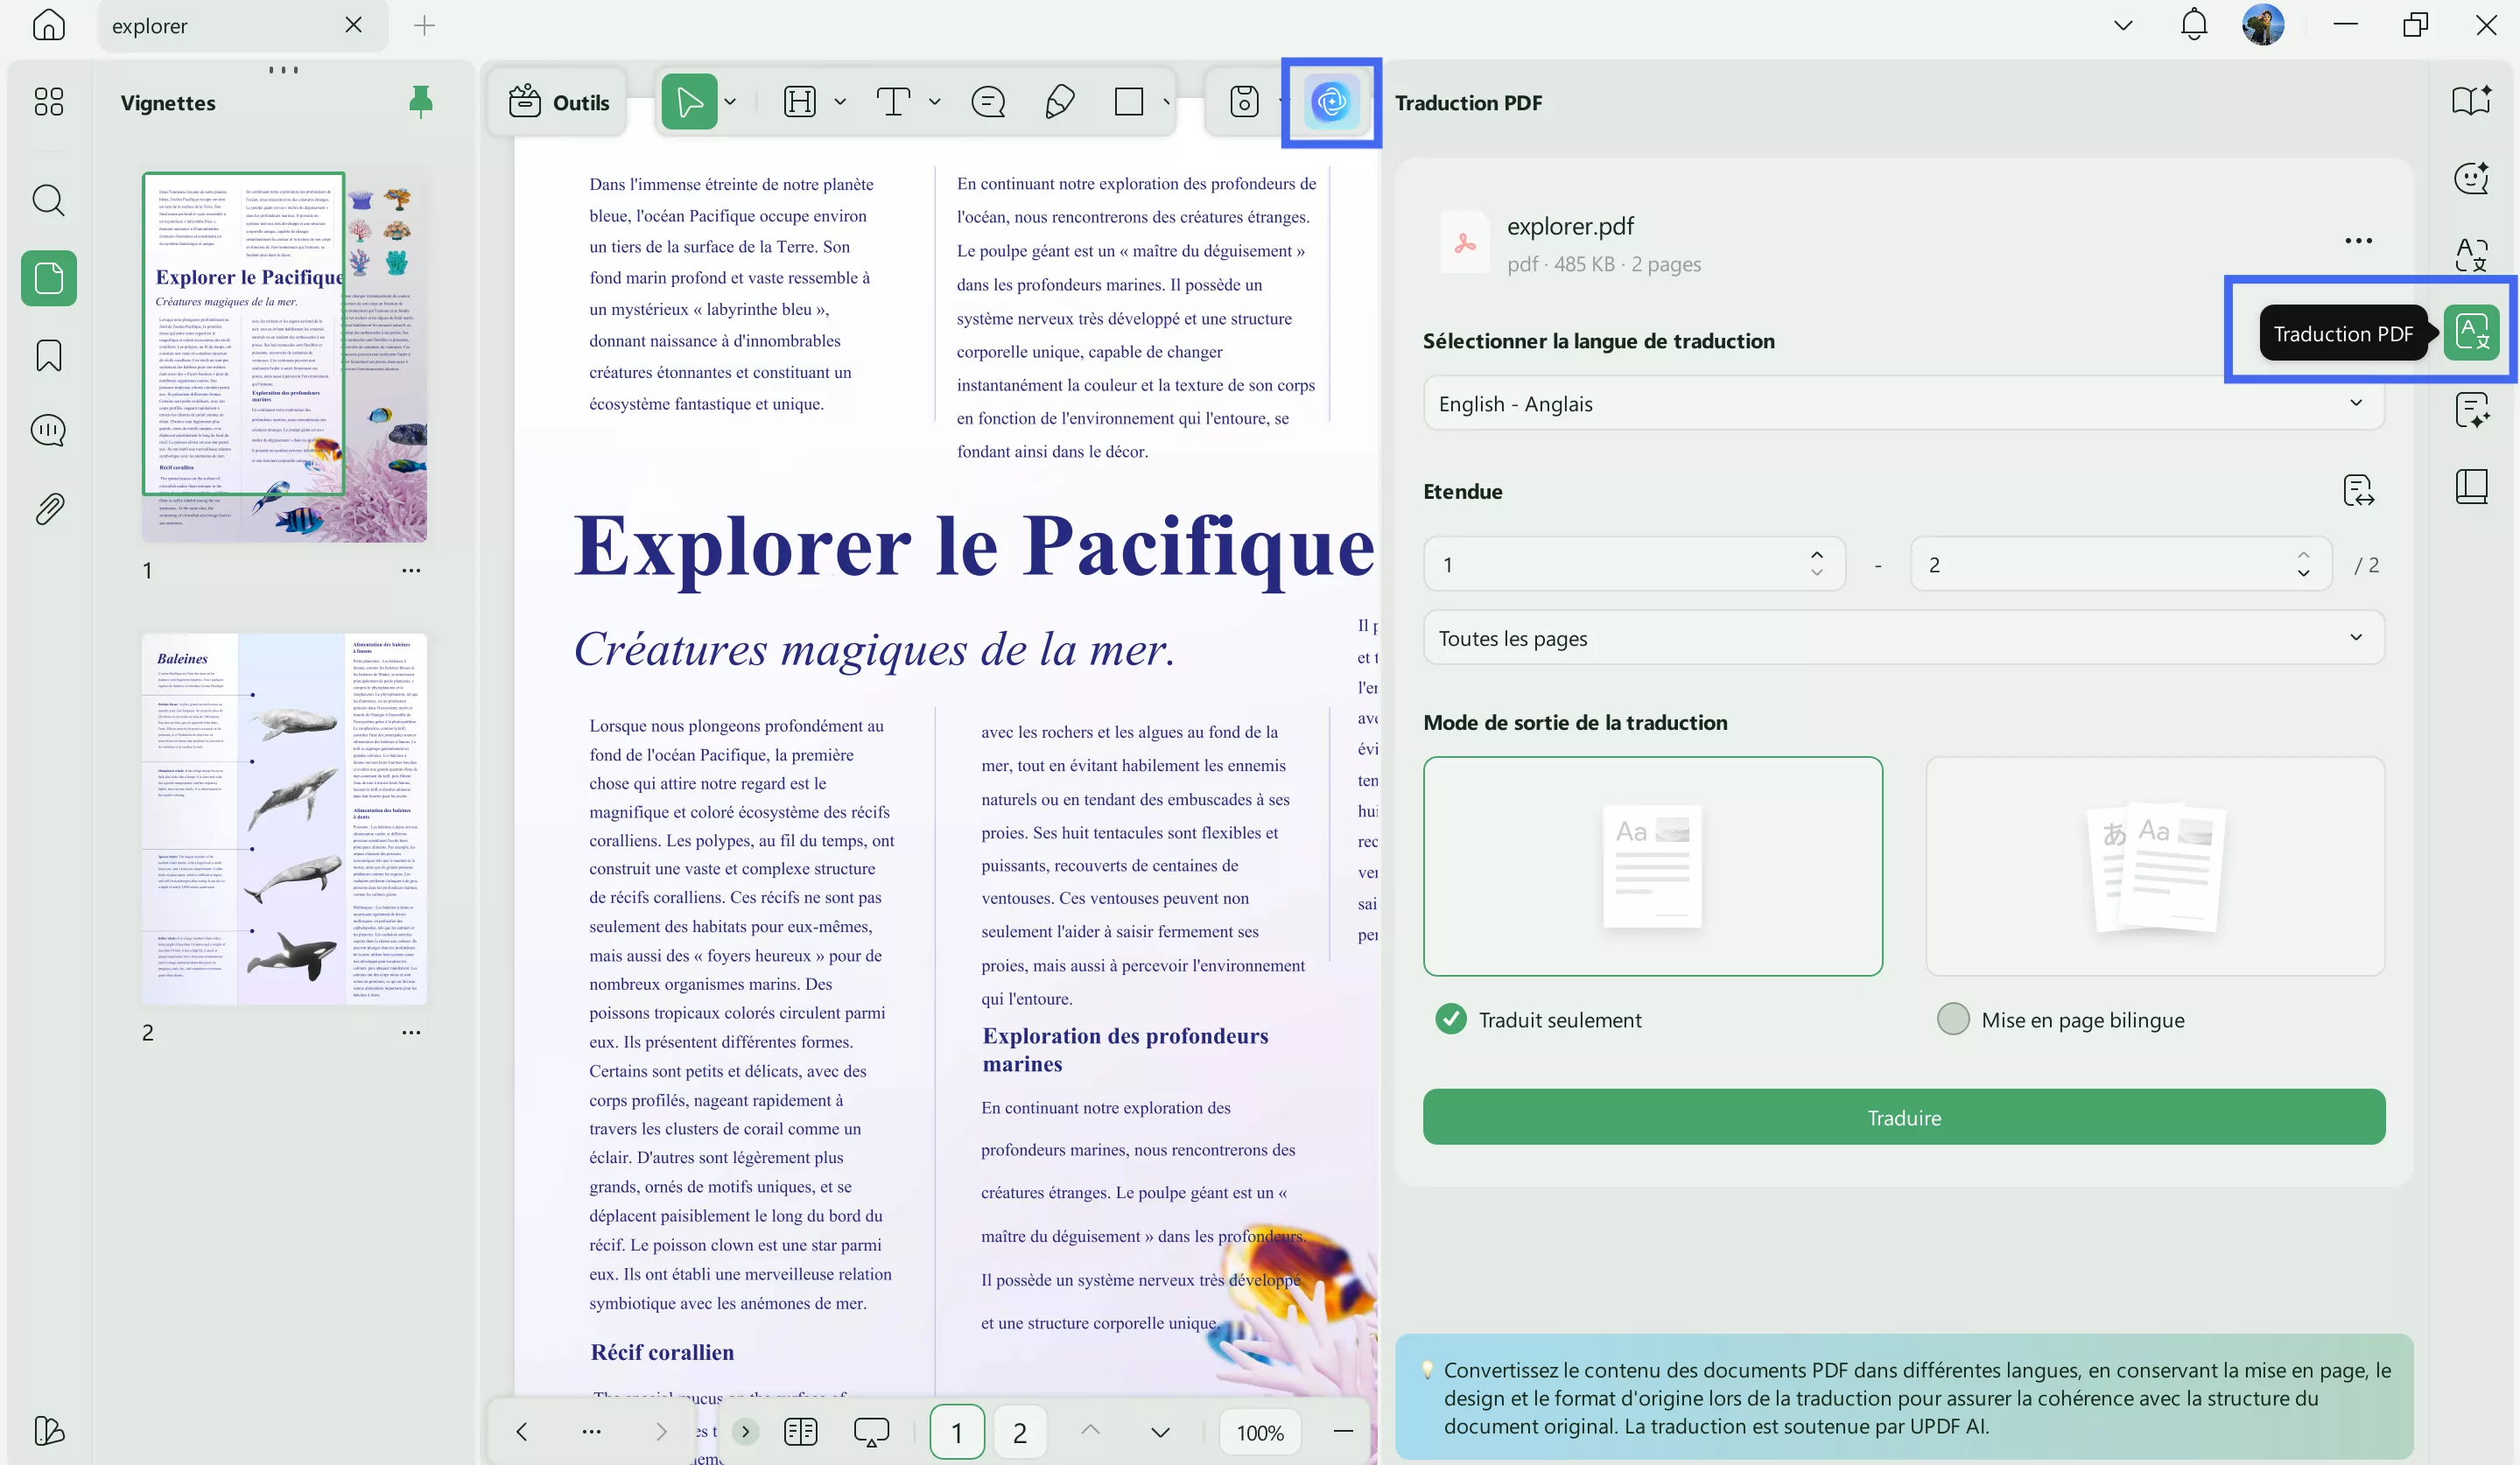Open the Attachments panel in the left sidebar
This screenshot has height=1465, width=2520.
pos(47,508)
